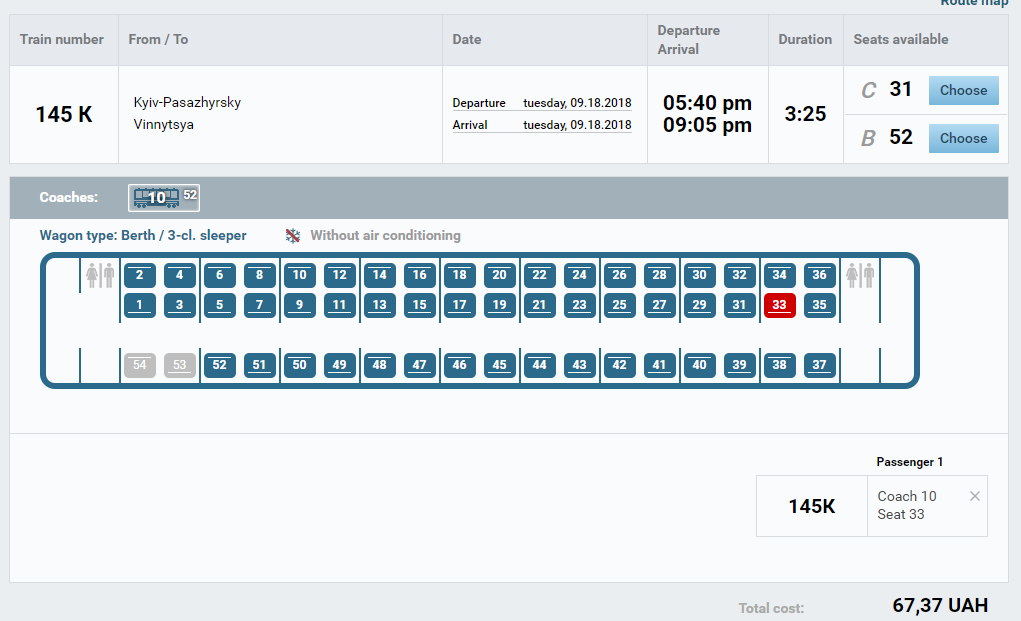Choose class C seats (31 available)
The height and width of the screenshot is (621, 1021).
(963, 90)
